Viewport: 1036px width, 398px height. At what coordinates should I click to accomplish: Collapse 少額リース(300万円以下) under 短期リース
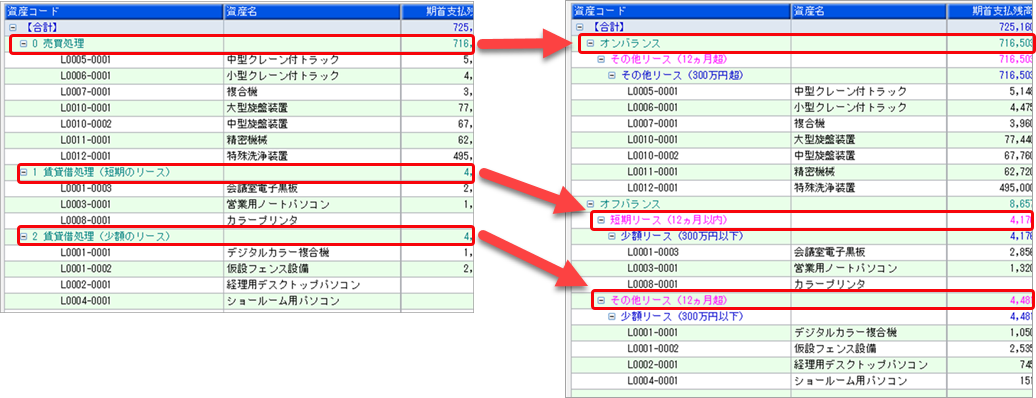pyautogui.click(x=612, y=236)
